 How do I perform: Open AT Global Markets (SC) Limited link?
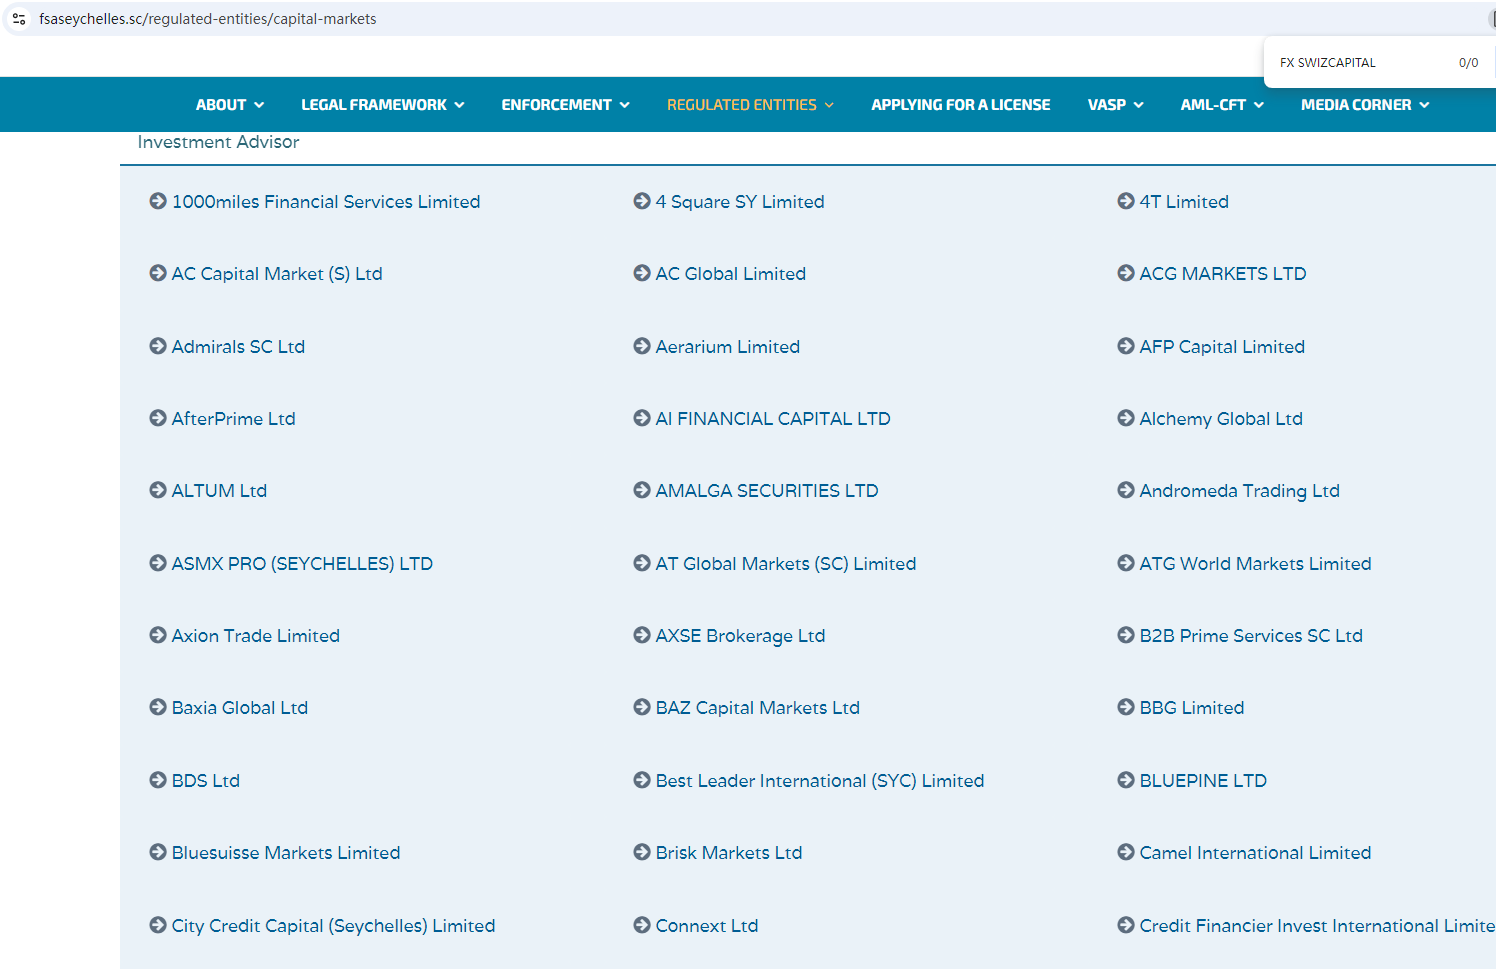(x=785, y=564)
